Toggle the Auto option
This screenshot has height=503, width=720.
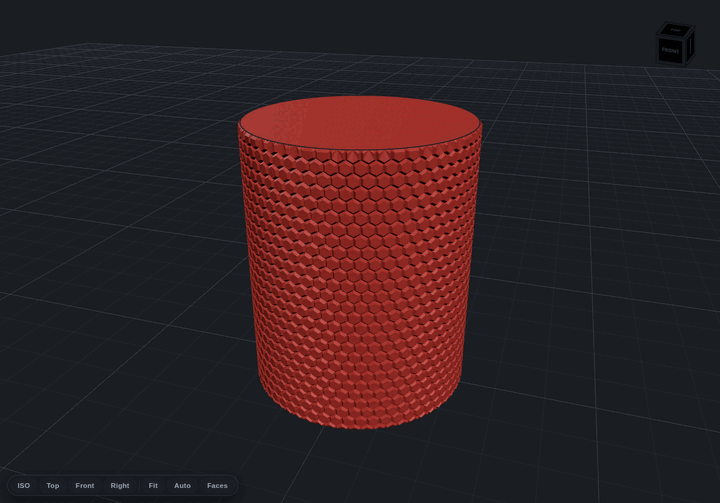coord(182,486)
